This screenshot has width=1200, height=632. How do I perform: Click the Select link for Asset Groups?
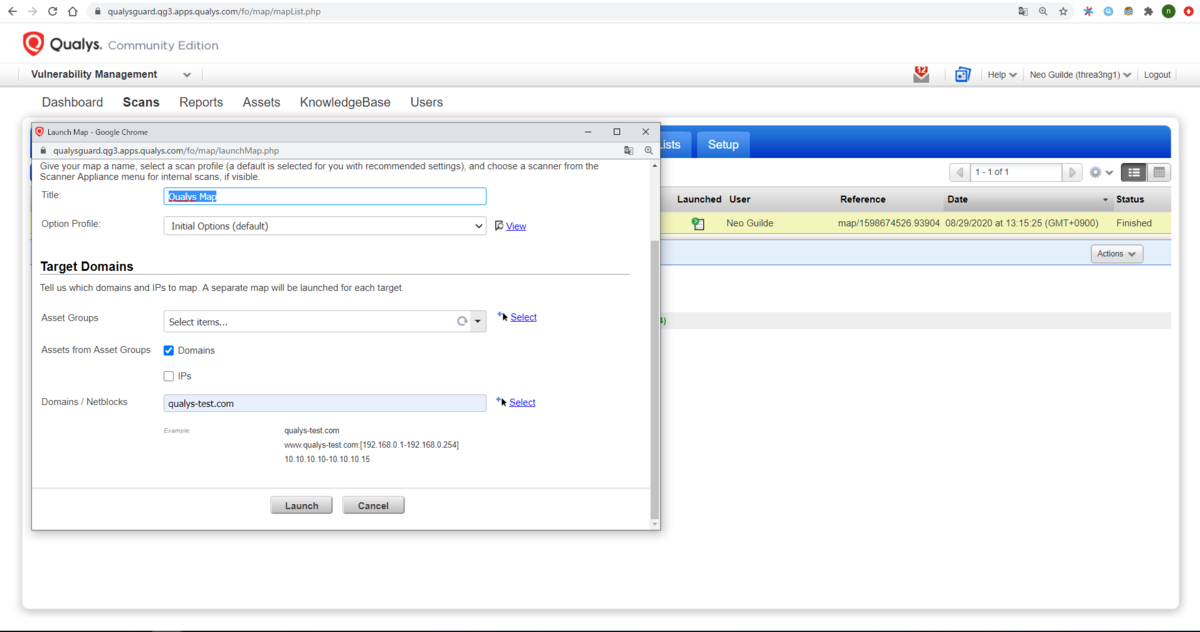(523, 317)
